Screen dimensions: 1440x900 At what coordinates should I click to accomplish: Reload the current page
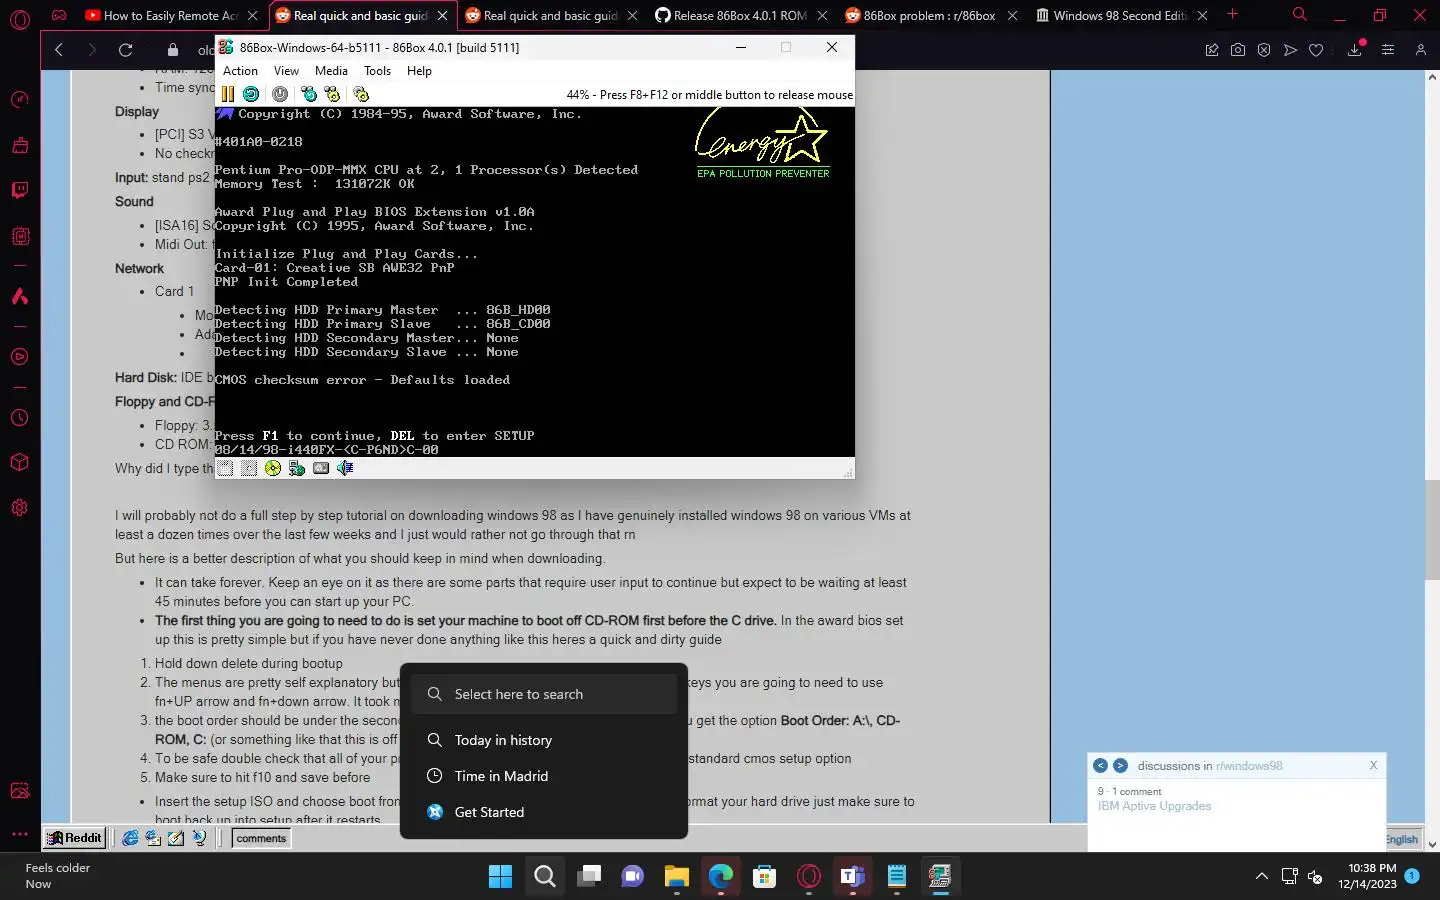(x=126, y=49)
